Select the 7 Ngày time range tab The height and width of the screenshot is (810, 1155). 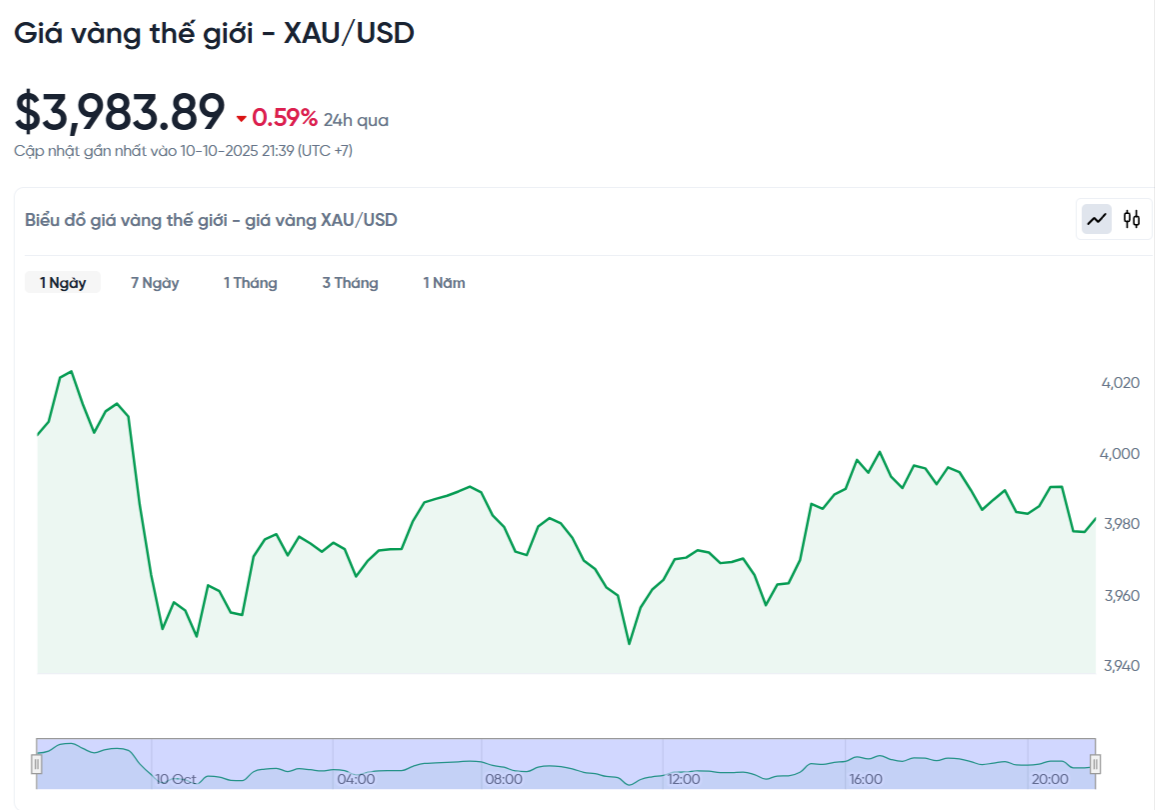click(x=155, y=283)
